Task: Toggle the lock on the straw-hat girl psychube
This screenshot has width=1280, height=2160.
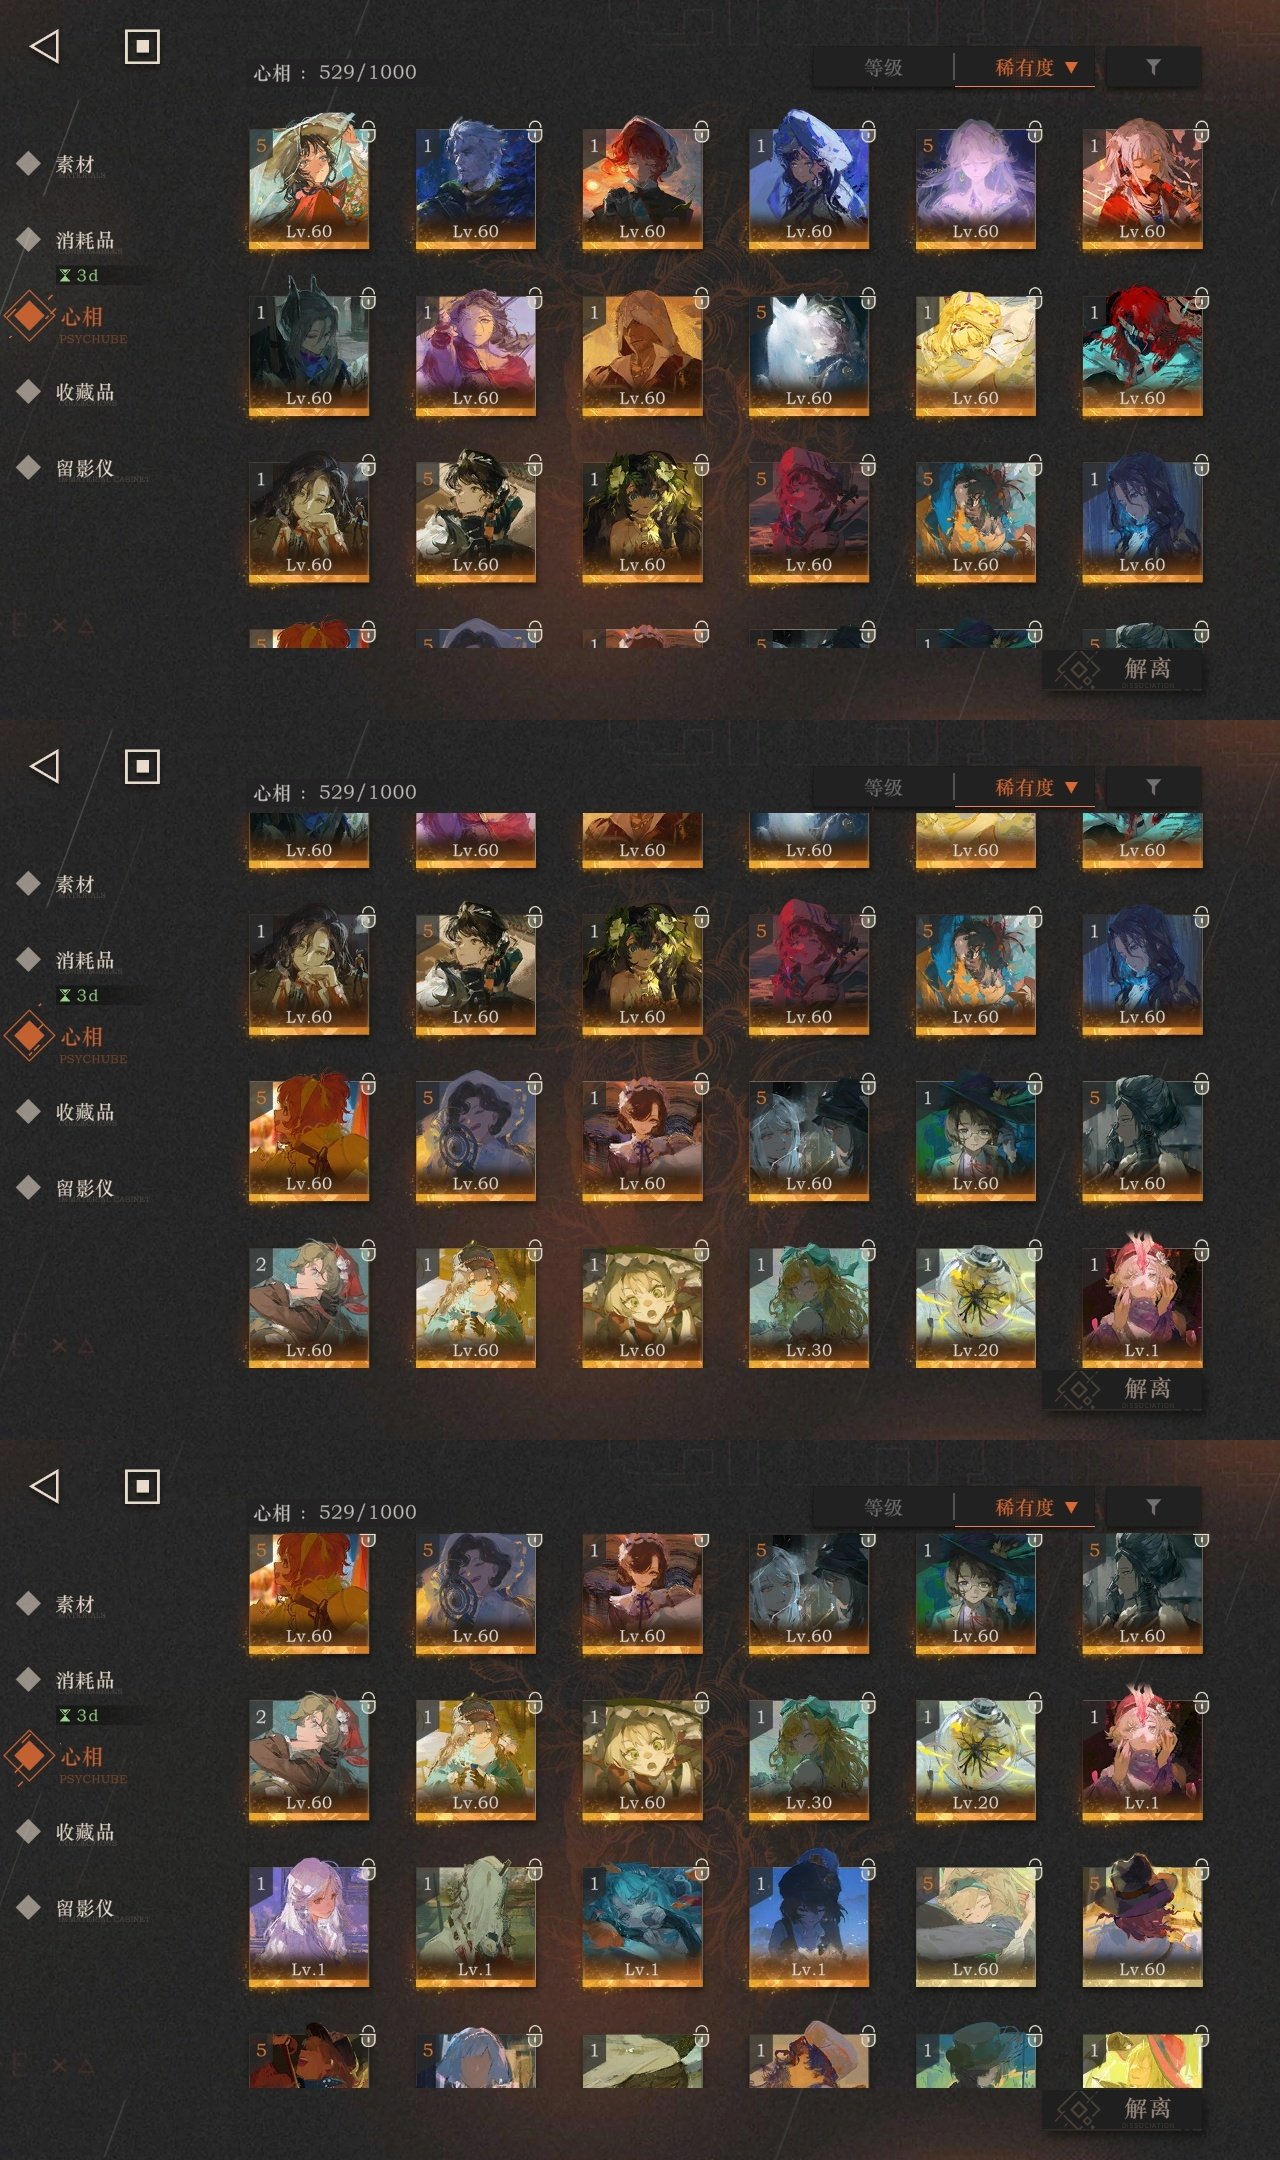Action: point(368,131)
